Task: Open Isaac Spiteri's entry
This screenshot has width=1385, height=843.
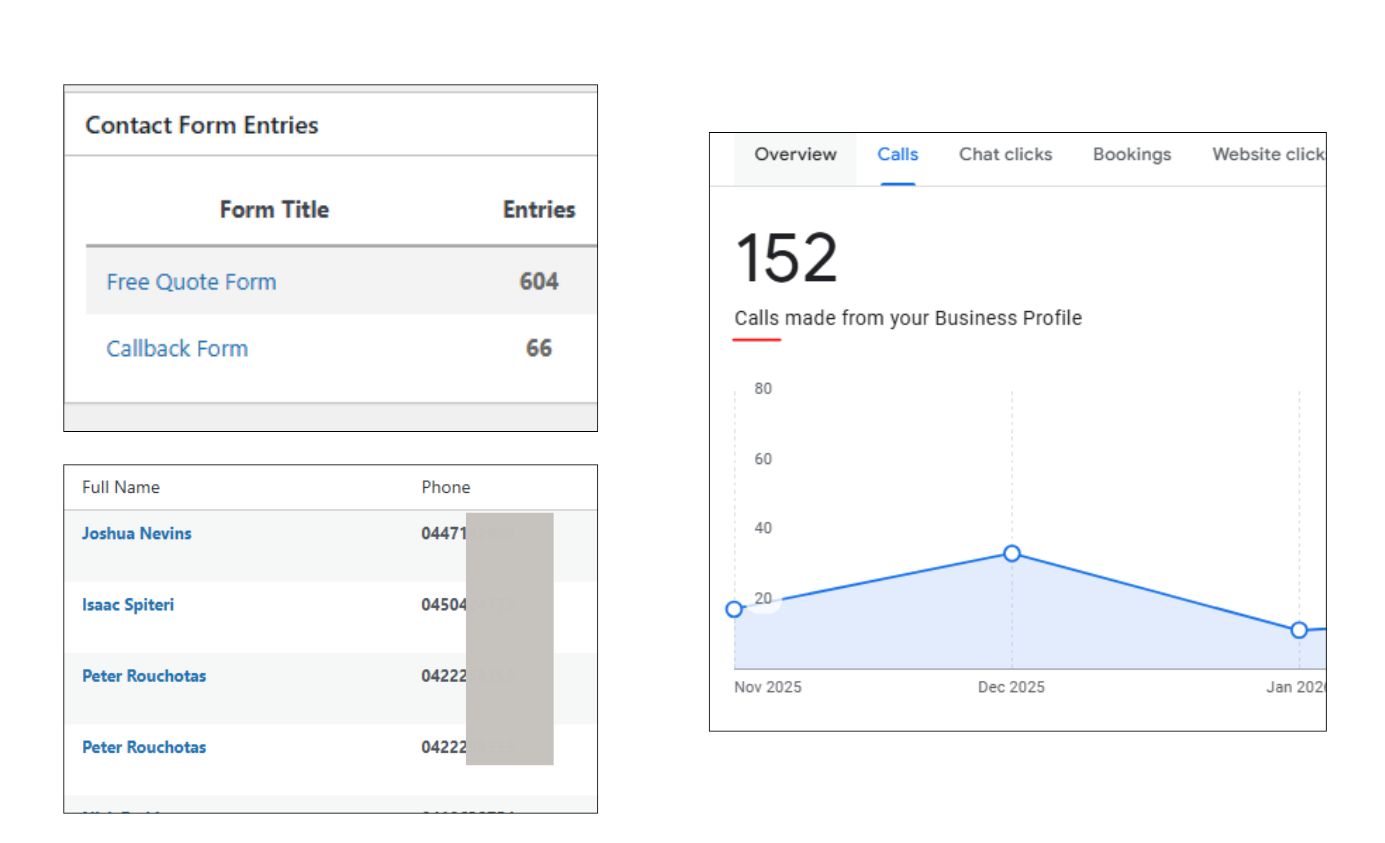Action: click(x=128, y=605)
